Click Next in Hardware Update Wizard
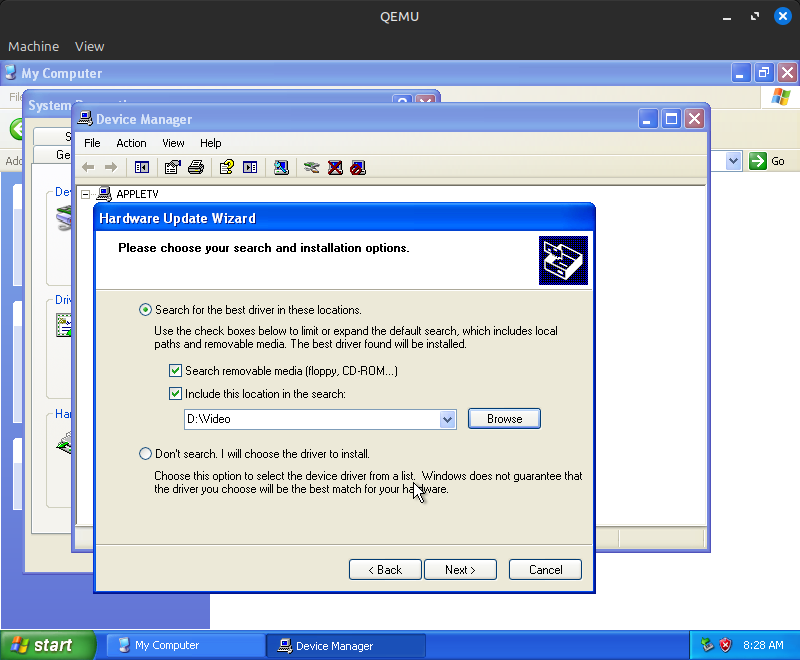 (x=460, y=570)
